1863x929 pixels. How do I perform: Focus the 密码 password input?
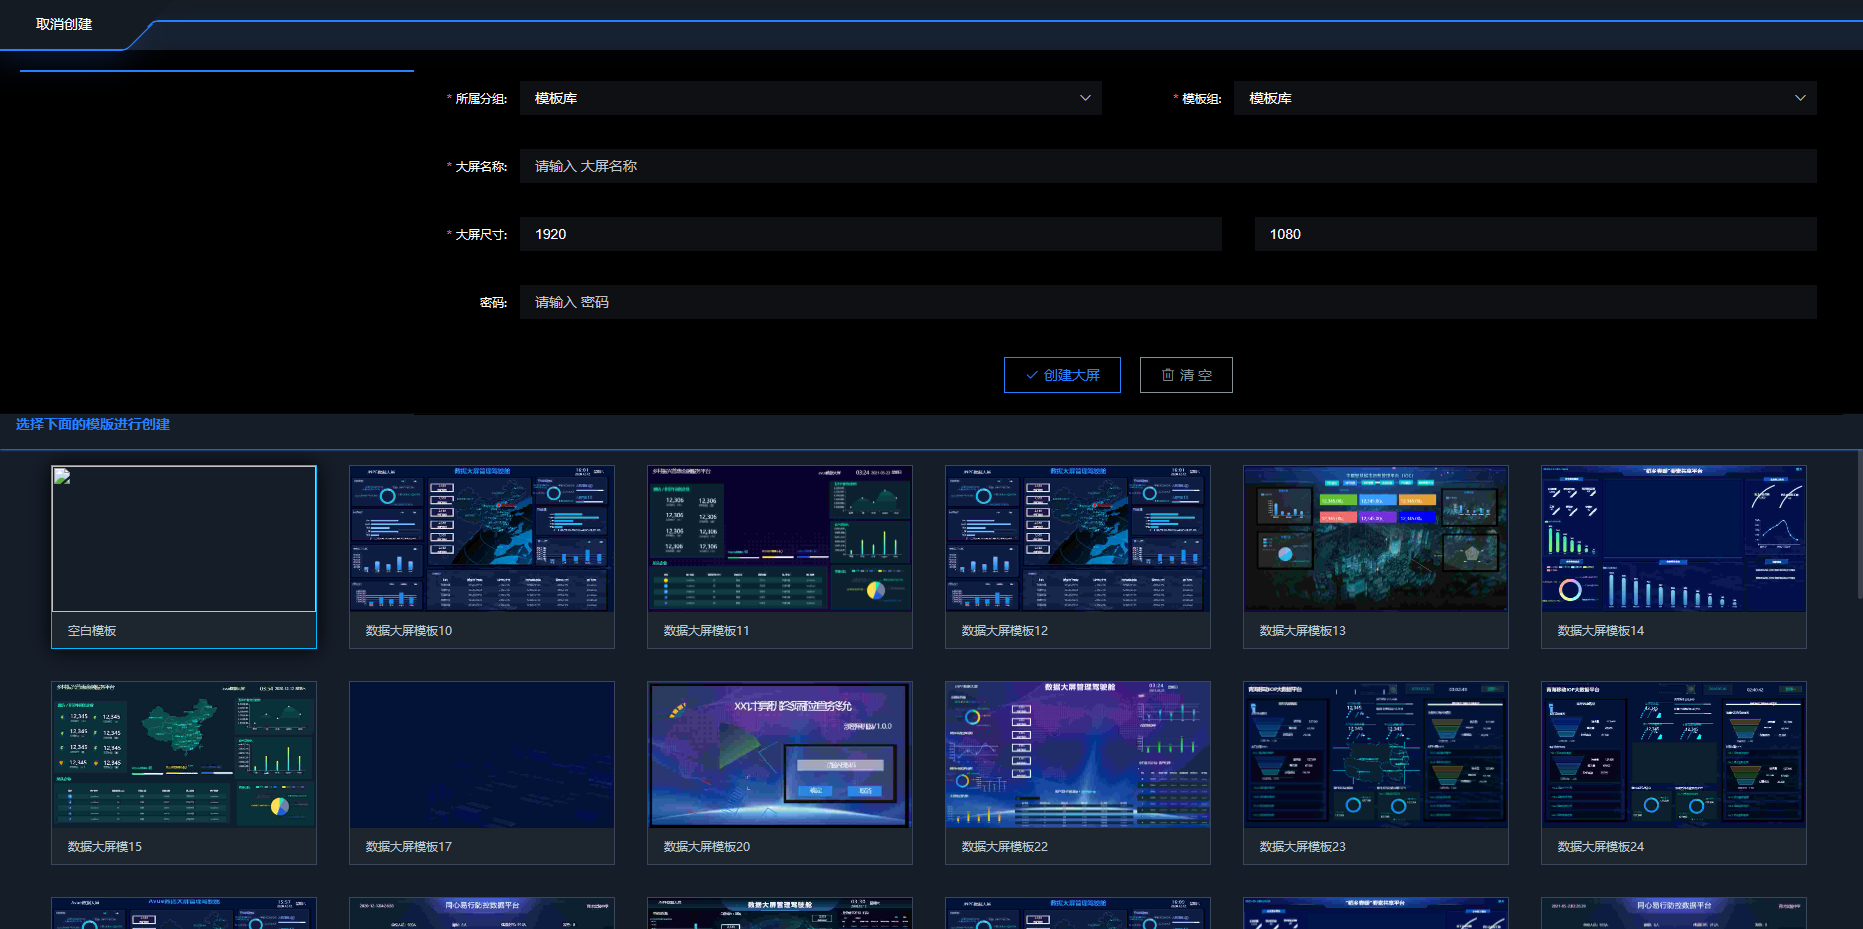(1168, 302)
